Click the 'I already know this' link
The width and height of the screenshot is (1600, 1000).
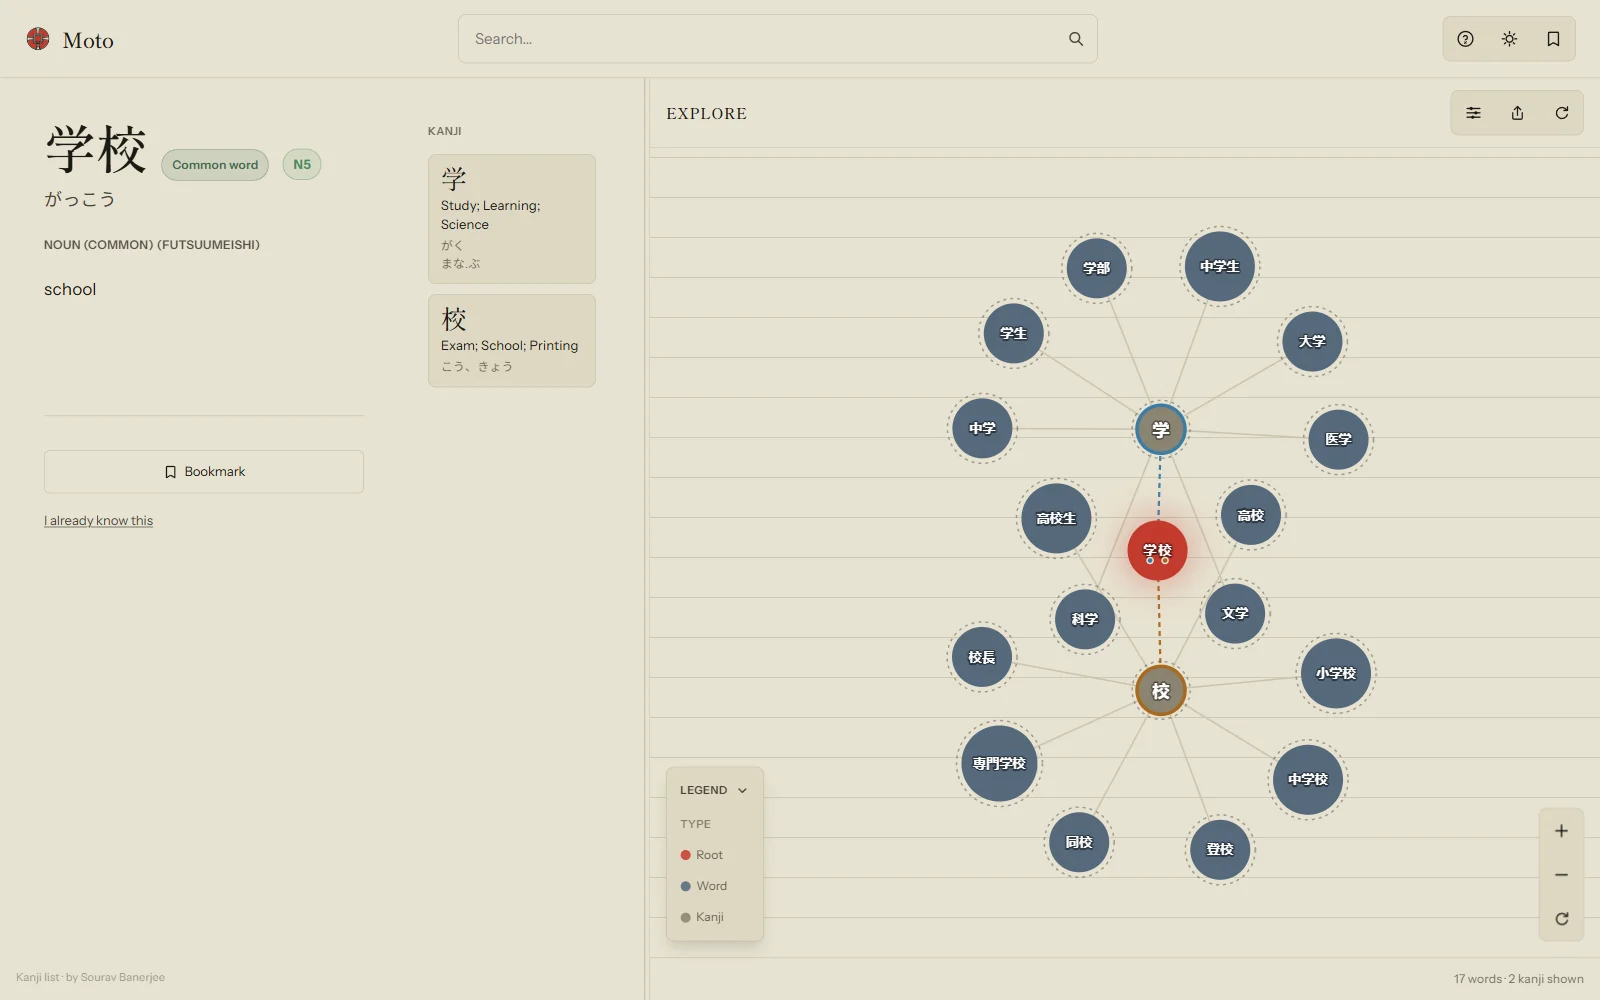point(98,521)
